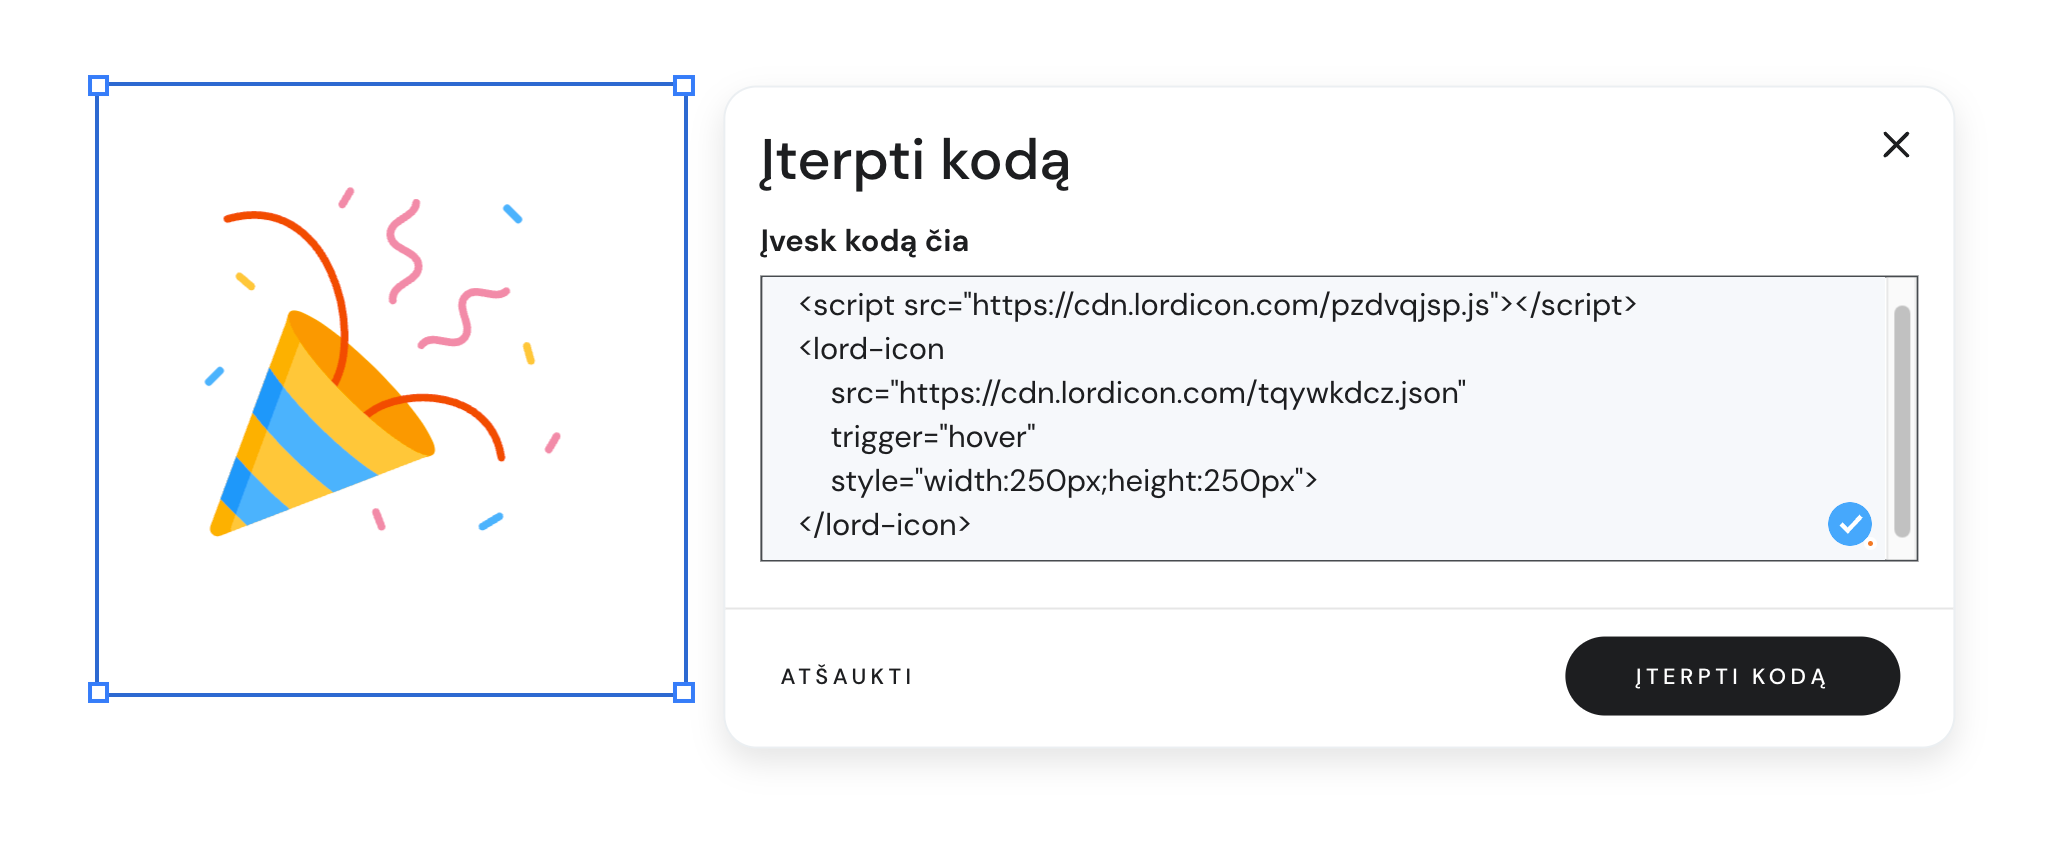Click the blue checkmark validation icon
The width and height of the screenshot is (2056, 844).
click(x=1851, y=524)
